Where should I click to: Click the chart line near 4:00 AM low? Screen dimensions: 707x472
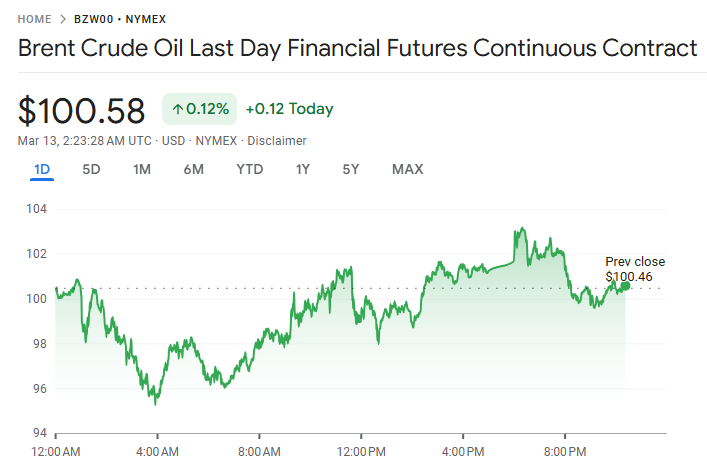[155, 402]
